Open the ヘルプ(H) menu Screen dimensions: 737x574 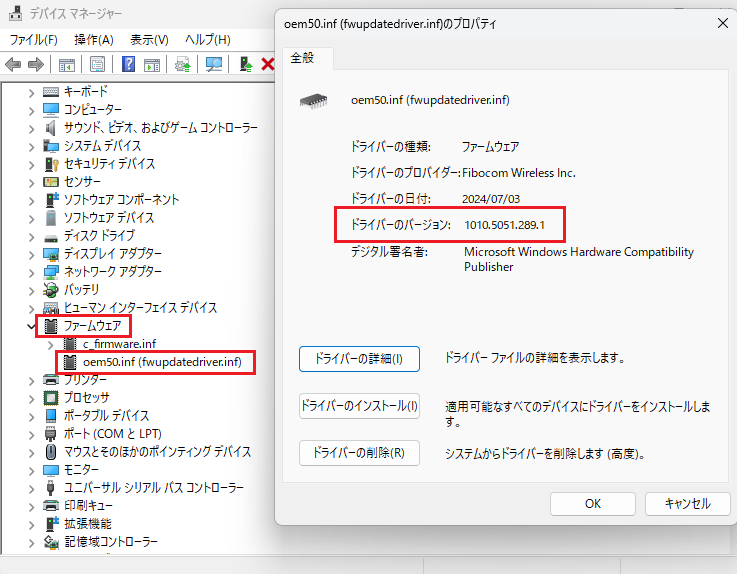click(x=207, y=39)
